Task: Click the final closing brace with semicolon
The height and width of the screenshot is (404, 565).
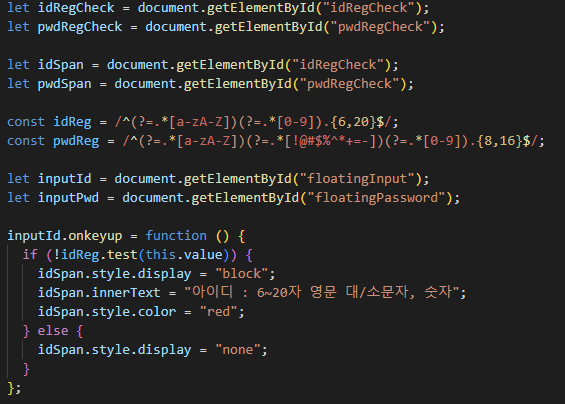Action: (x=14, y=388)
